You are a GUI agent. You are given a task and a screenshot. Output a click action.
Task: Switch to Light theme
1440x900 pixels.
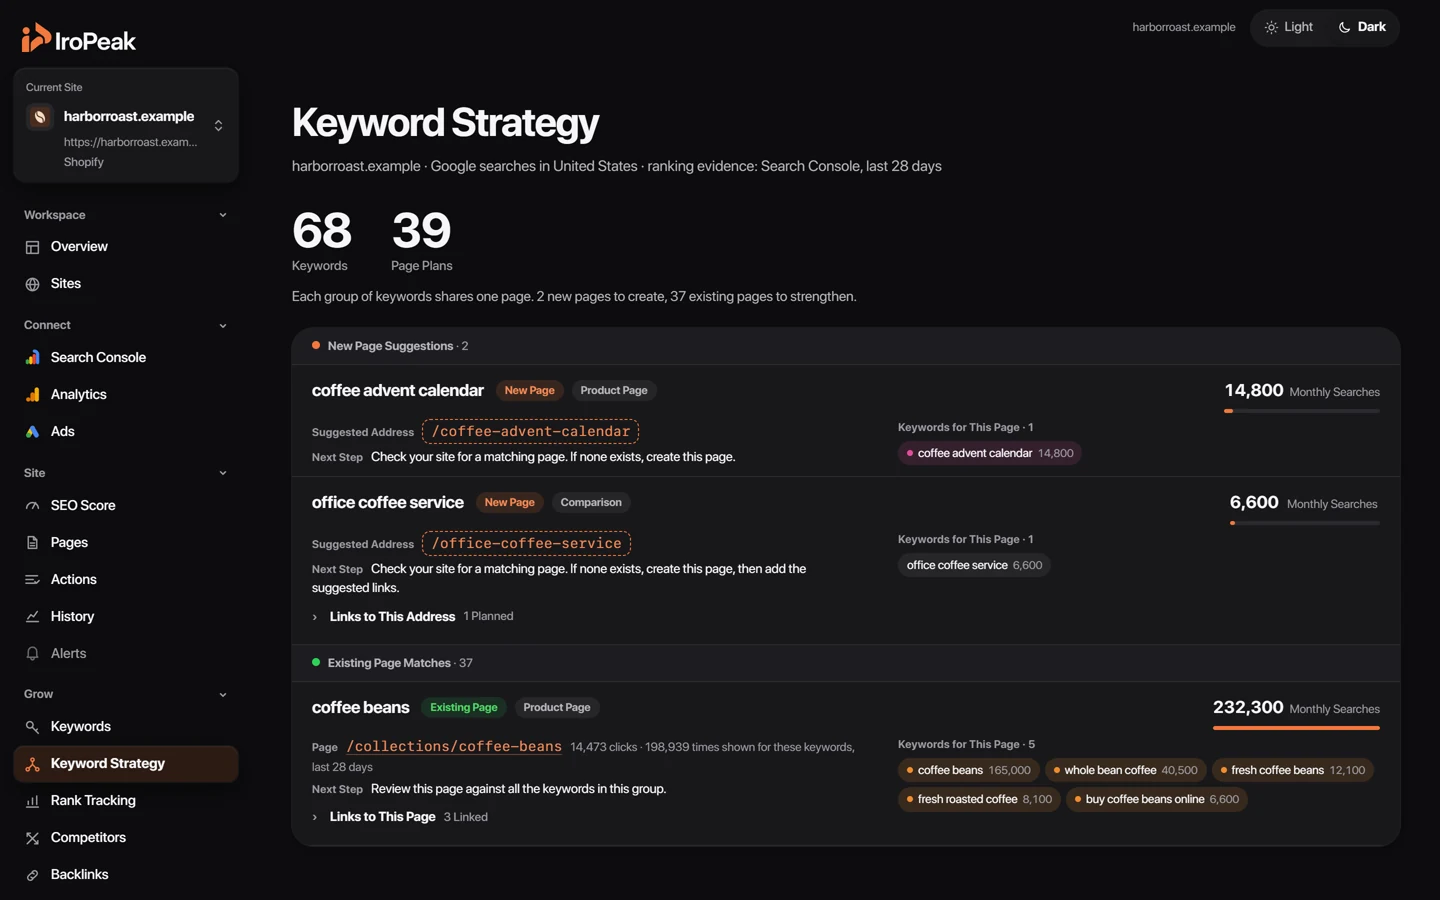1289,27
